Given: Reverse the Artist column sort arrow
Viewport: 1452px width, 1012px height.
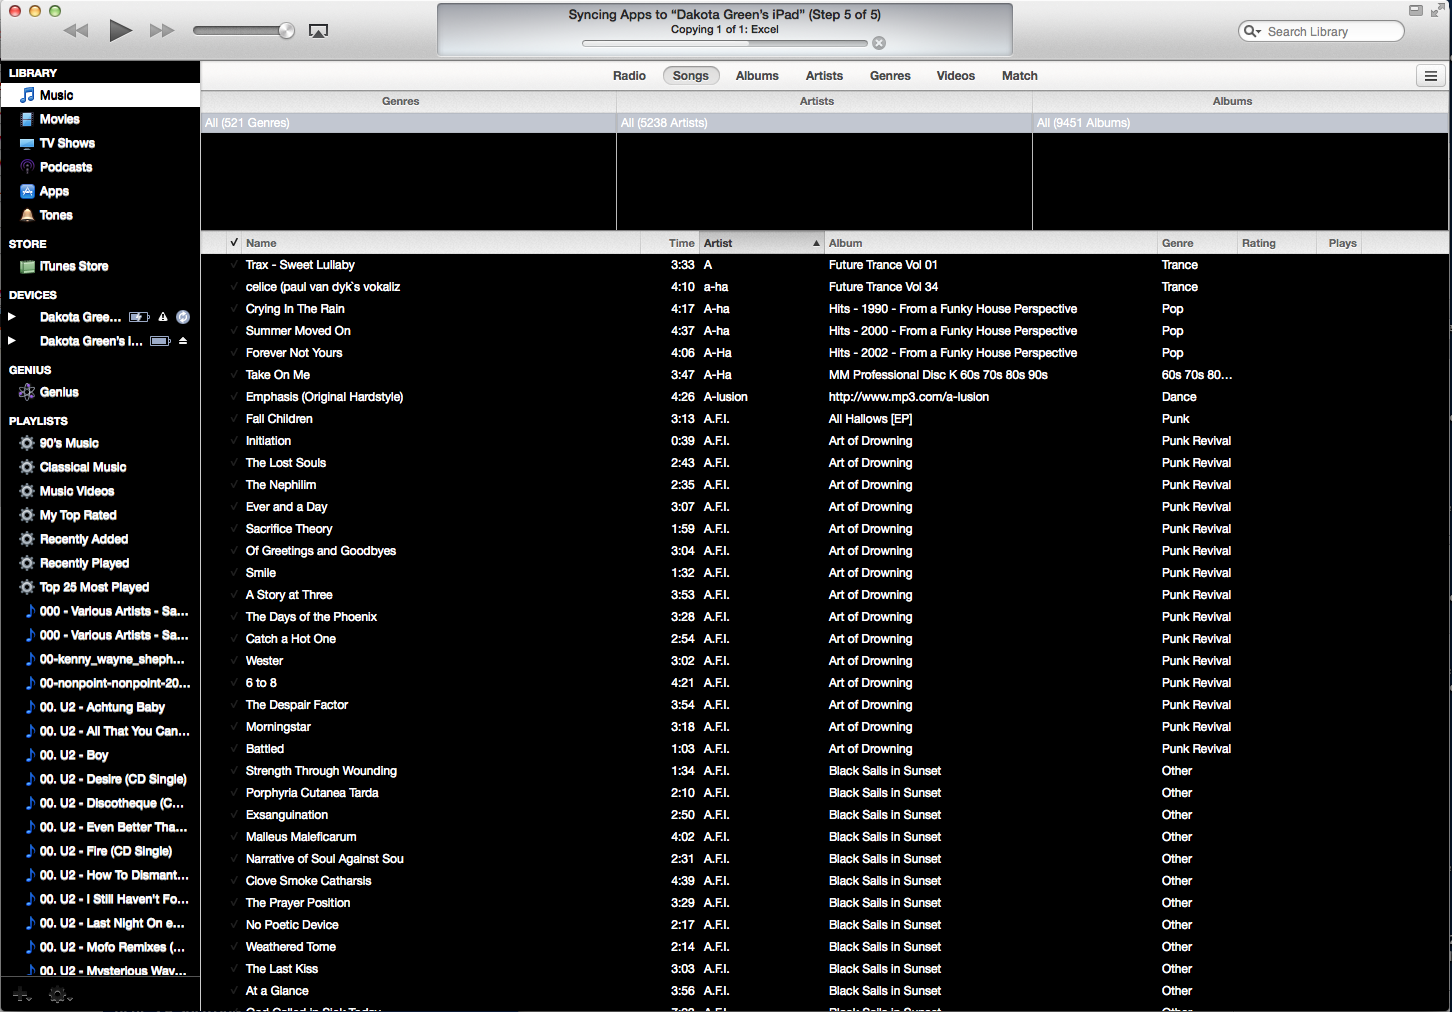Looking at the screenshot, I should (816, 243).
